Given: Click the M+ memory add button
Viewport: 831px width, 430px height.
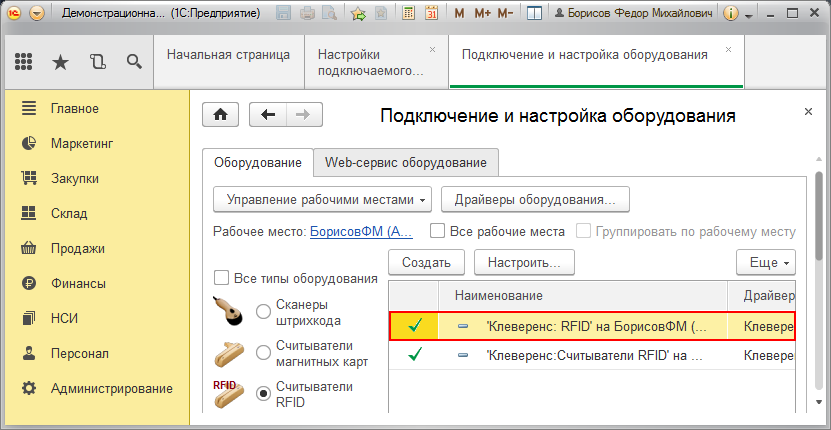Looking at the screenshot, I should click(x=482, y=14).
